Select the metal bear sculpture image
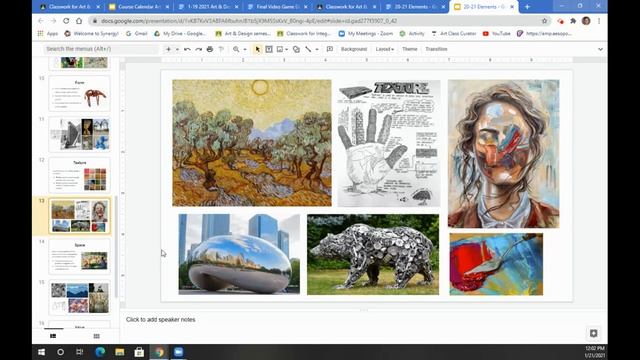This screenshot has width=640, height=360. (x=373, y=254)
